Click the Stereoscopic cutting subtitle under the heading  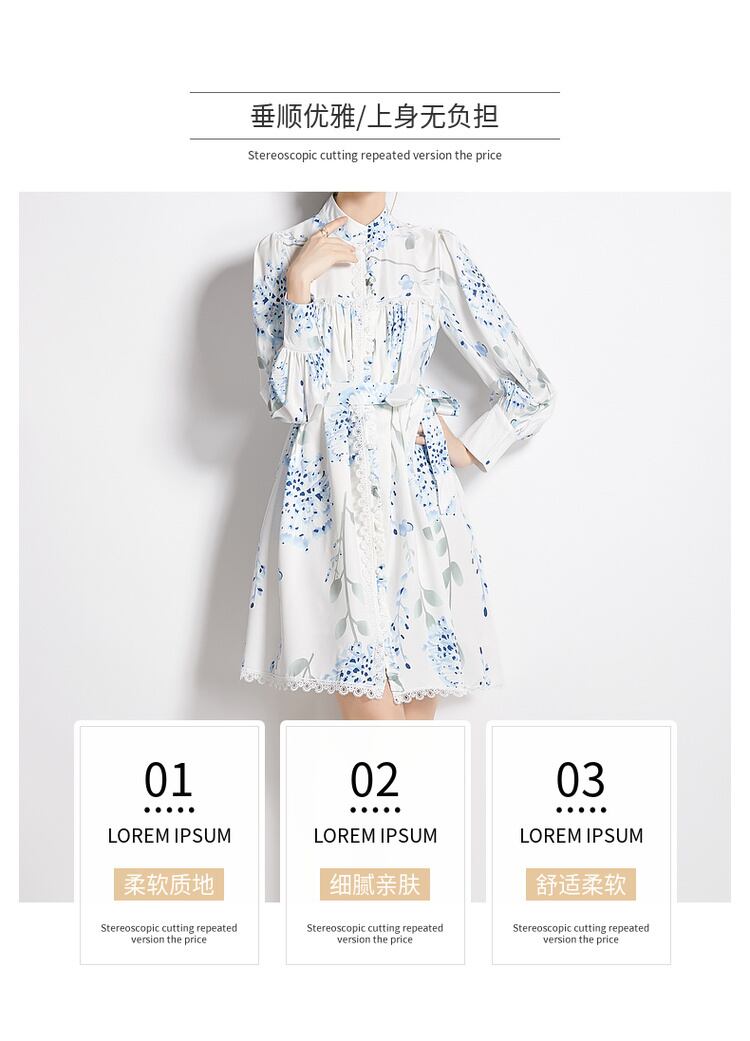pyautogui.click(x=374, y=155)
